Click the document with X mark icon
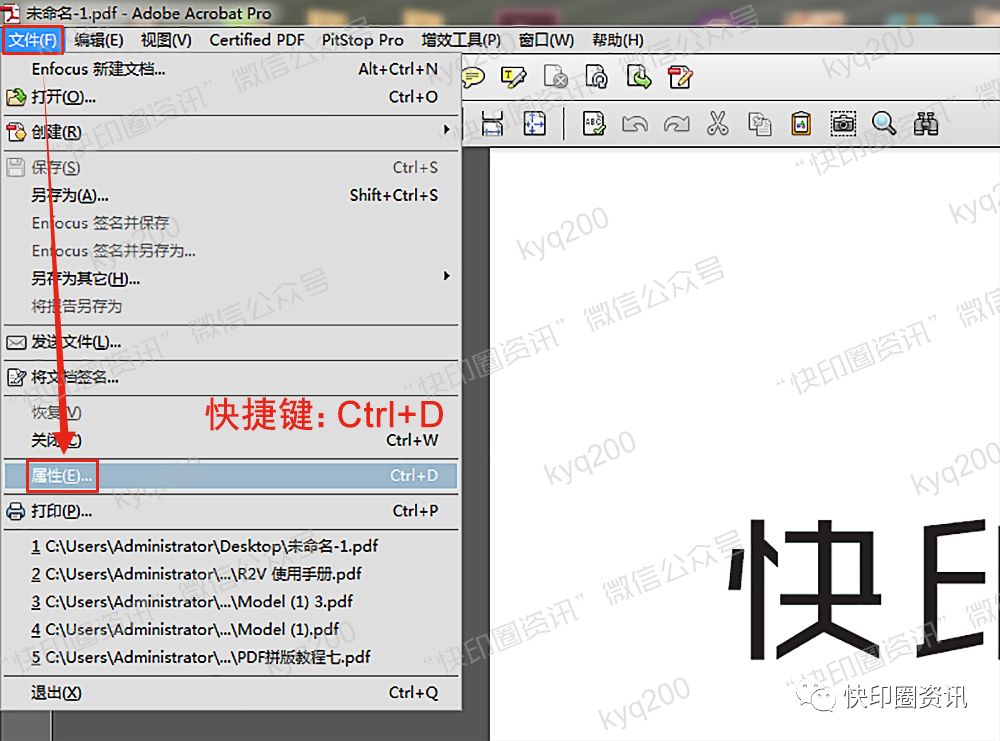This screenshot has width=1000, height=741. pyautogui.click(x=555, y=77)
